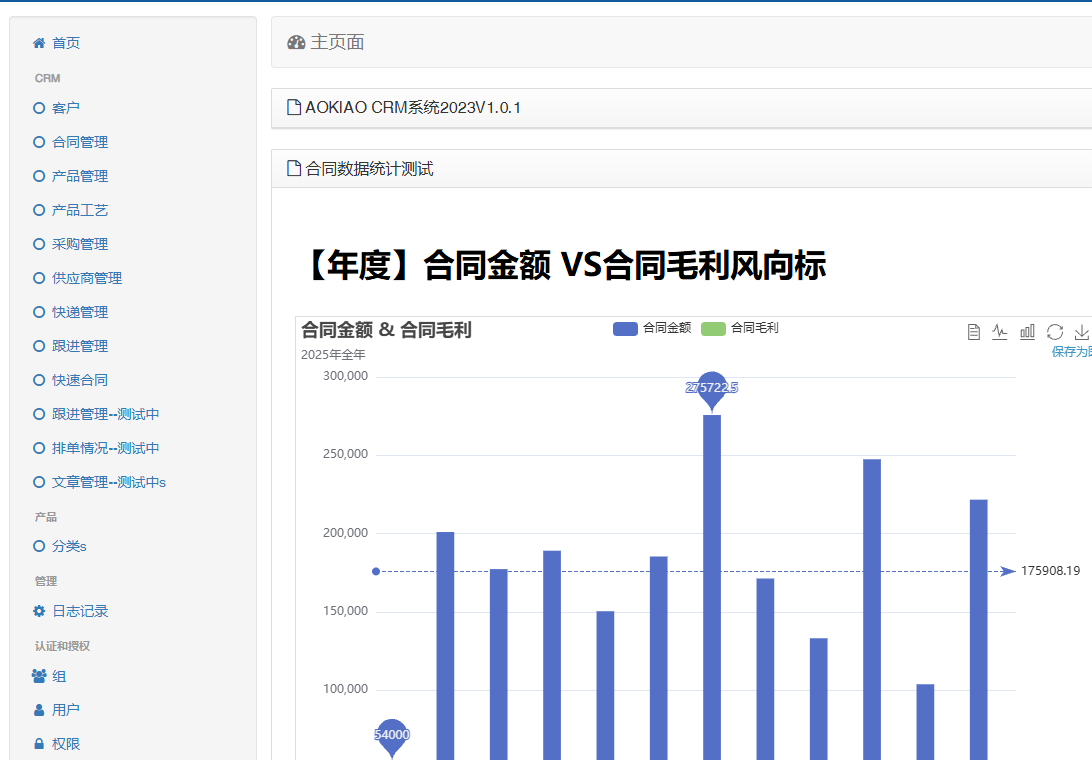Open 跟进管理--测试中 sidebar item
1092x760 pixels.
[96, 414]
